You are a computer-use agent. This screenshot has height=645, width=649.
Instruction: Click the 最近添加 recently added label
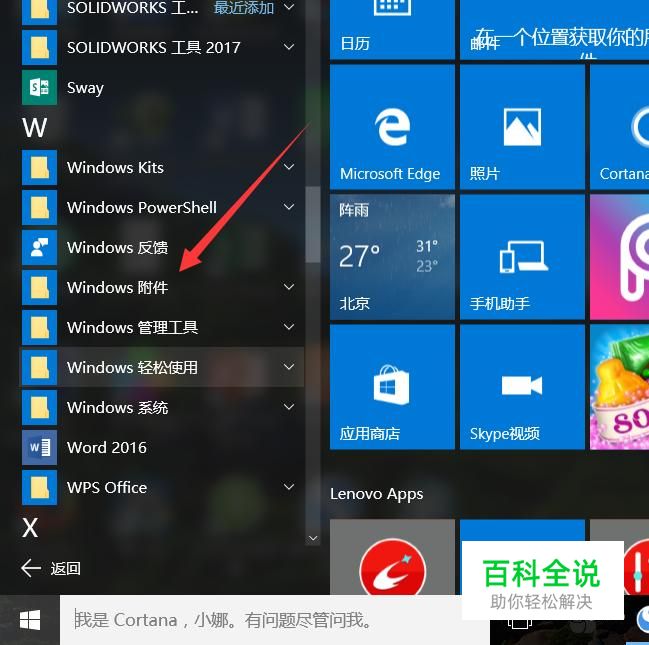click(x=244, y=7)
